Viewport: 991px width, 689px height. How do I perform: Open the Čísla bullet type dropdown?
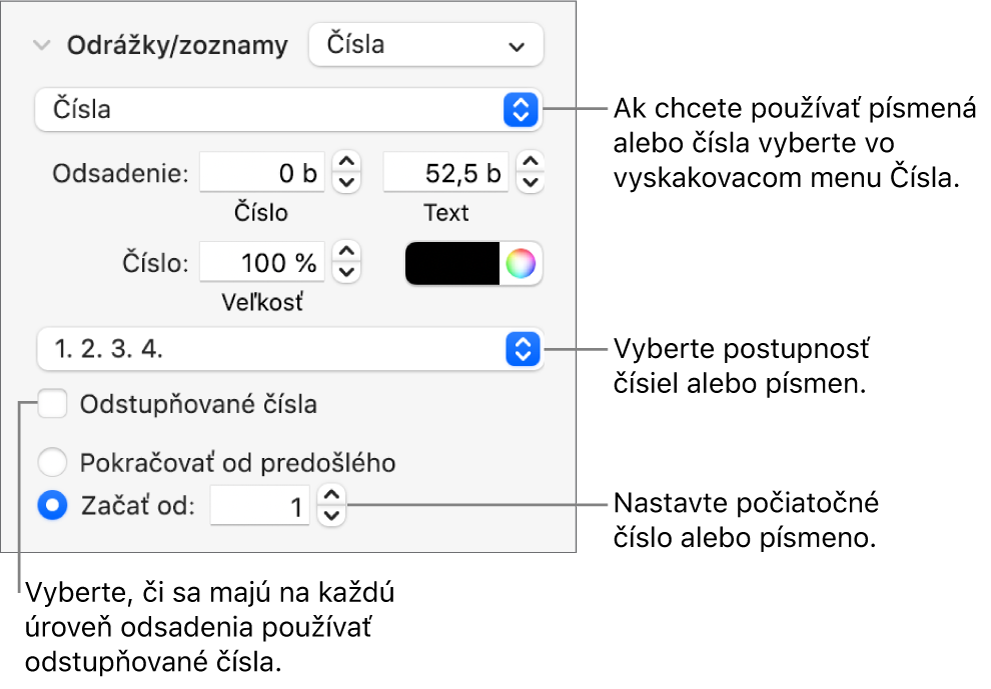[x=288, y=109]
